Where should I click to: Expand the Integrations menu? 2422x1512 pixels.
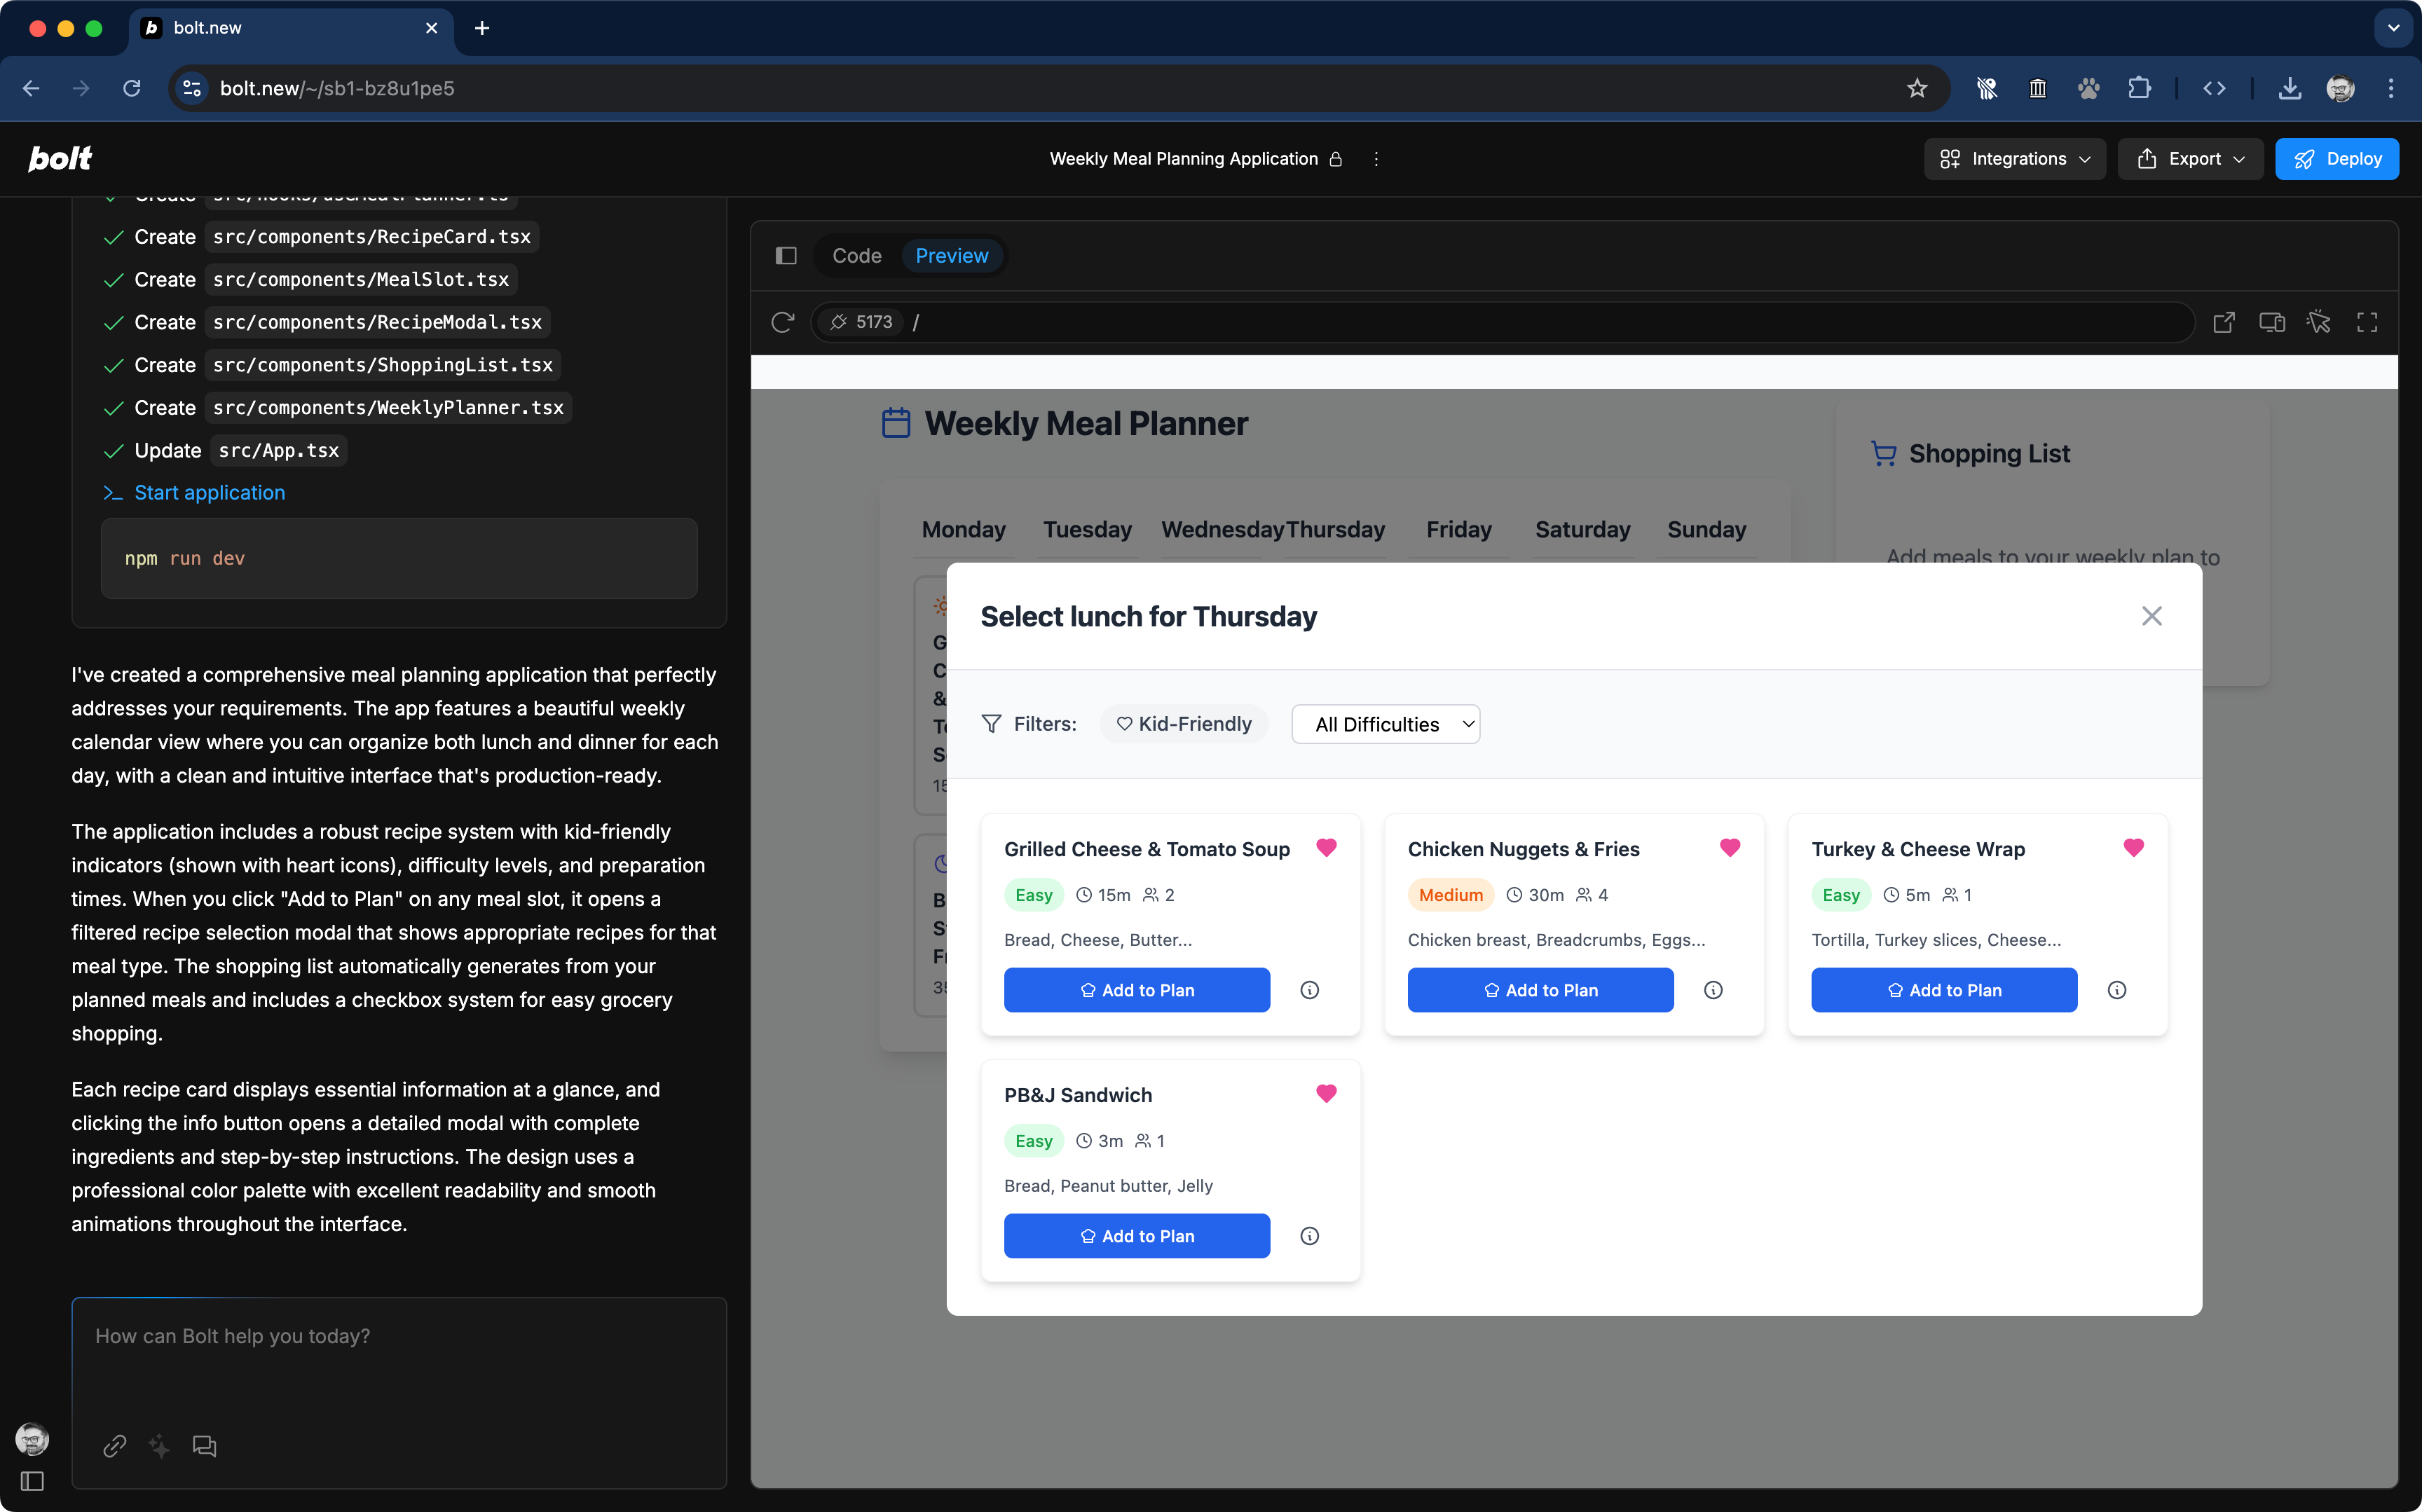(2014, 159)
